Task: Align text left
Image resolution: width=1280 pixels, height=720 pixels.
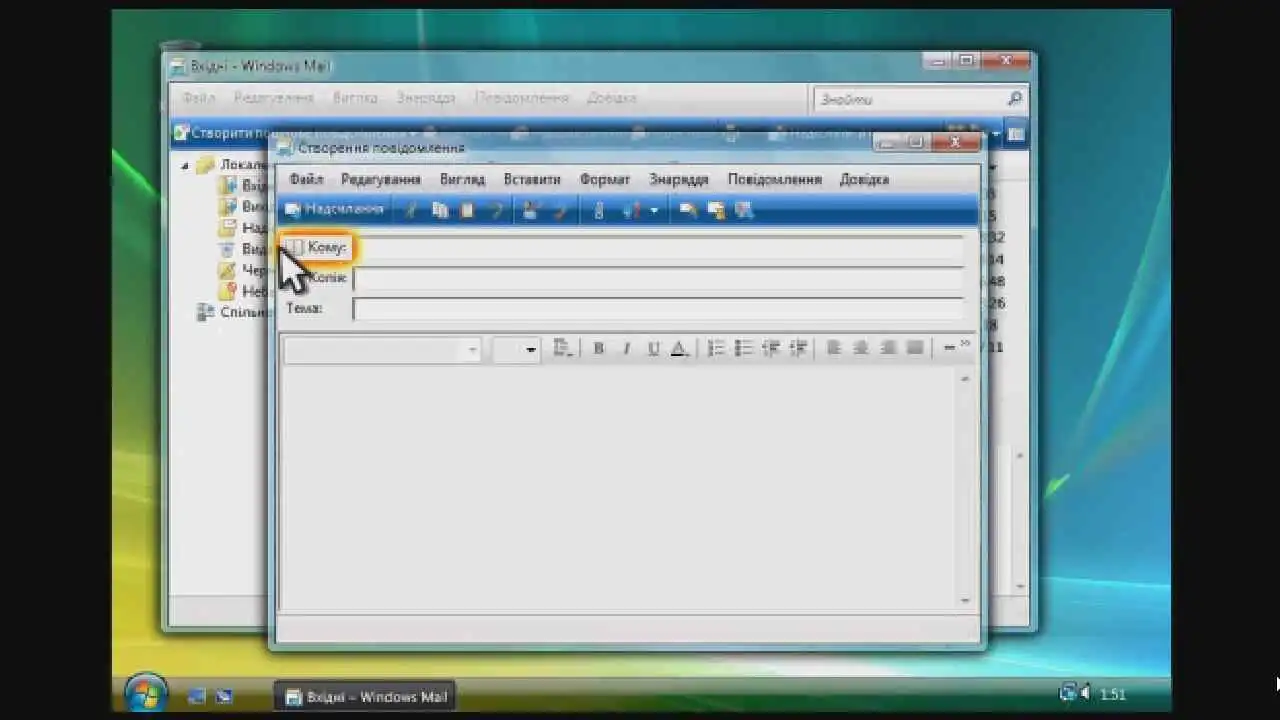Action: coord(834,348)
